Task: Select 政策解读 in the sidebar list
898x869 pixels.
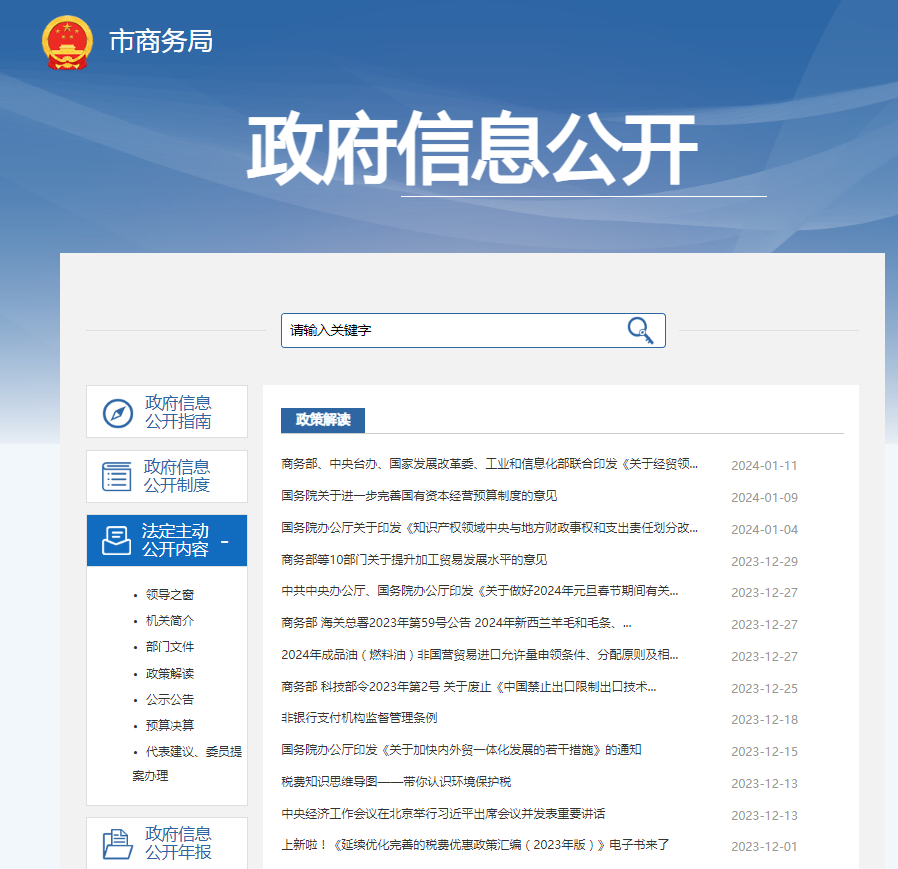Action: click(169, 673)
